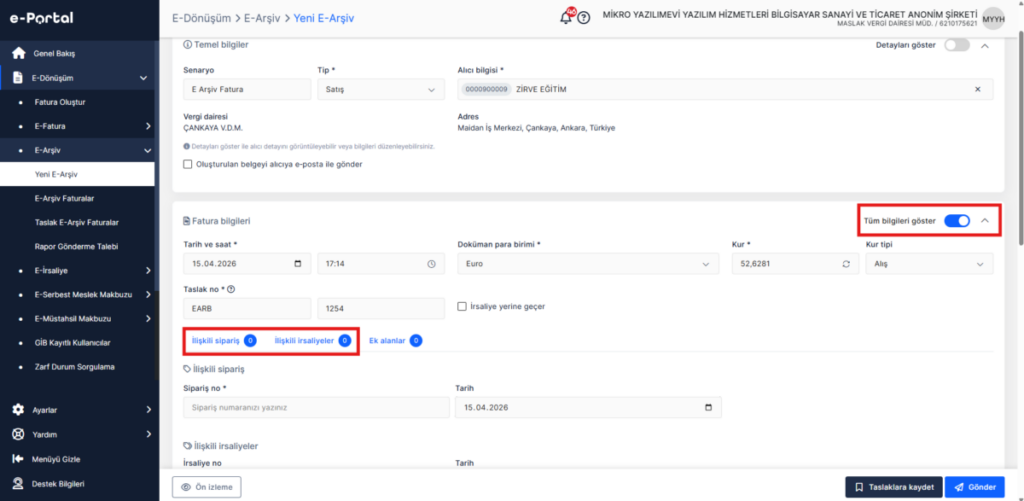Viewport: 1024px width, 501px height.
Task: Collapse the E-Arşiv sidebar menu
Action: pos(146,150)
